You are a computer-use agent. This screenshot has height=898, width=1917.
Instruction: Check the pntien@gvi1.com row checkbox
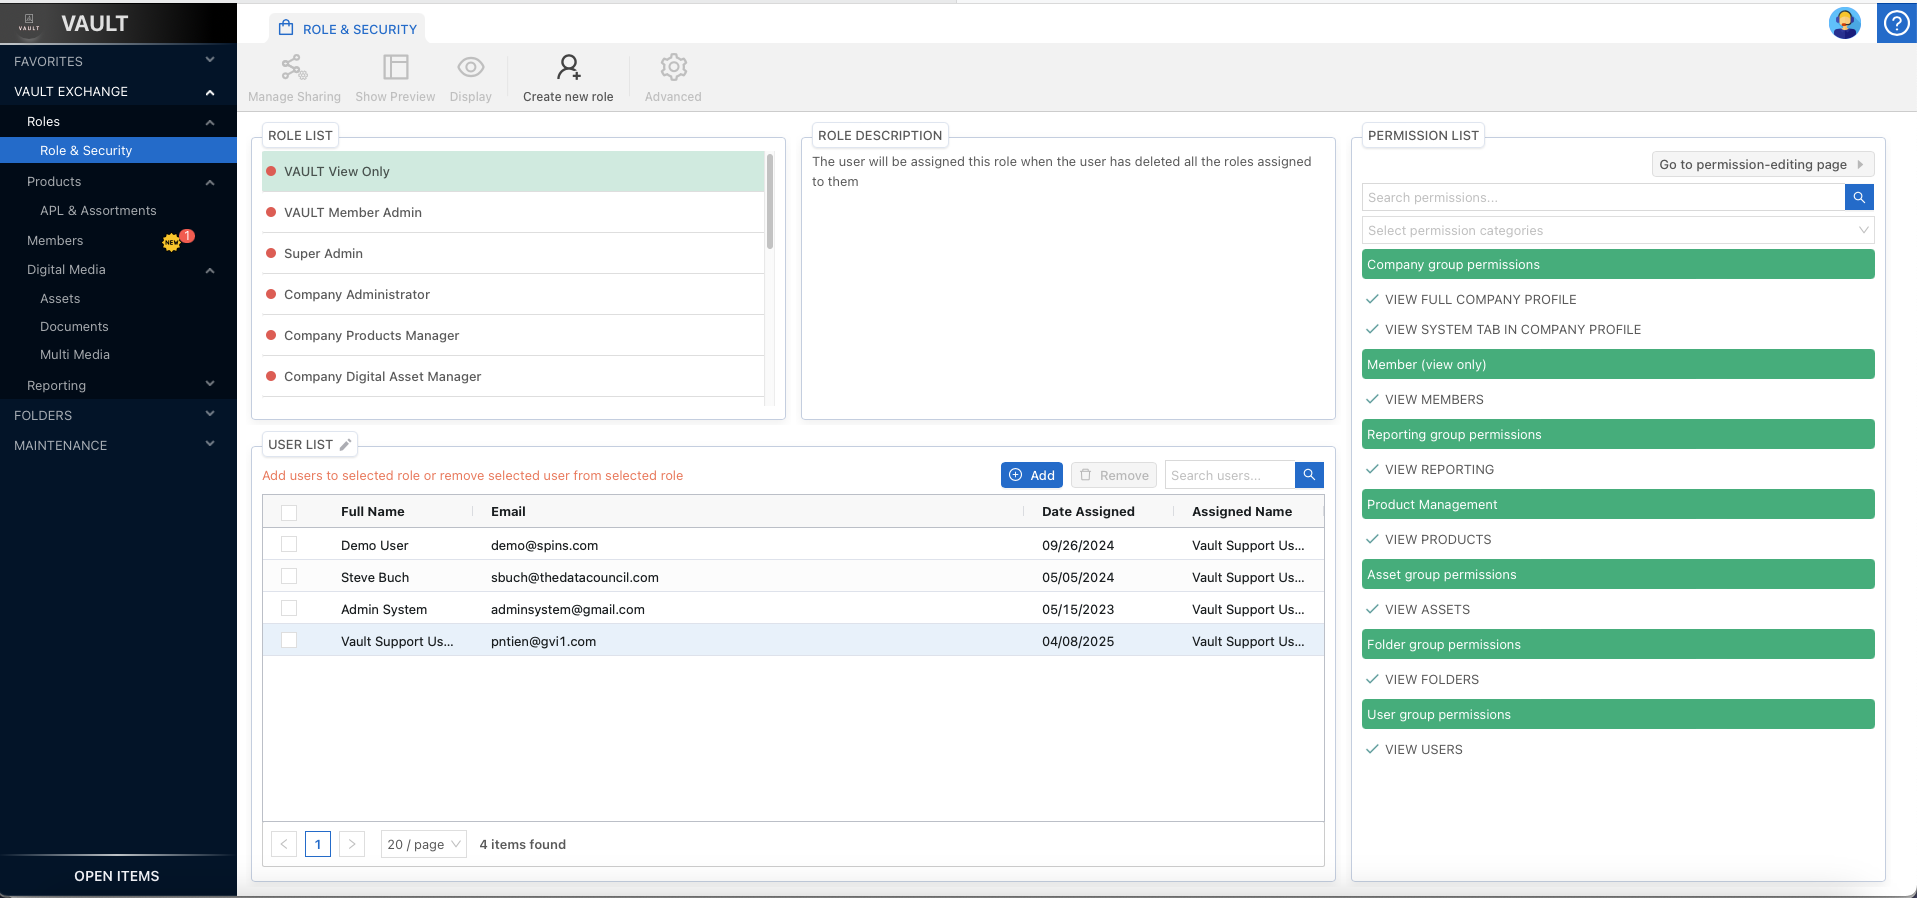[289, 640]
